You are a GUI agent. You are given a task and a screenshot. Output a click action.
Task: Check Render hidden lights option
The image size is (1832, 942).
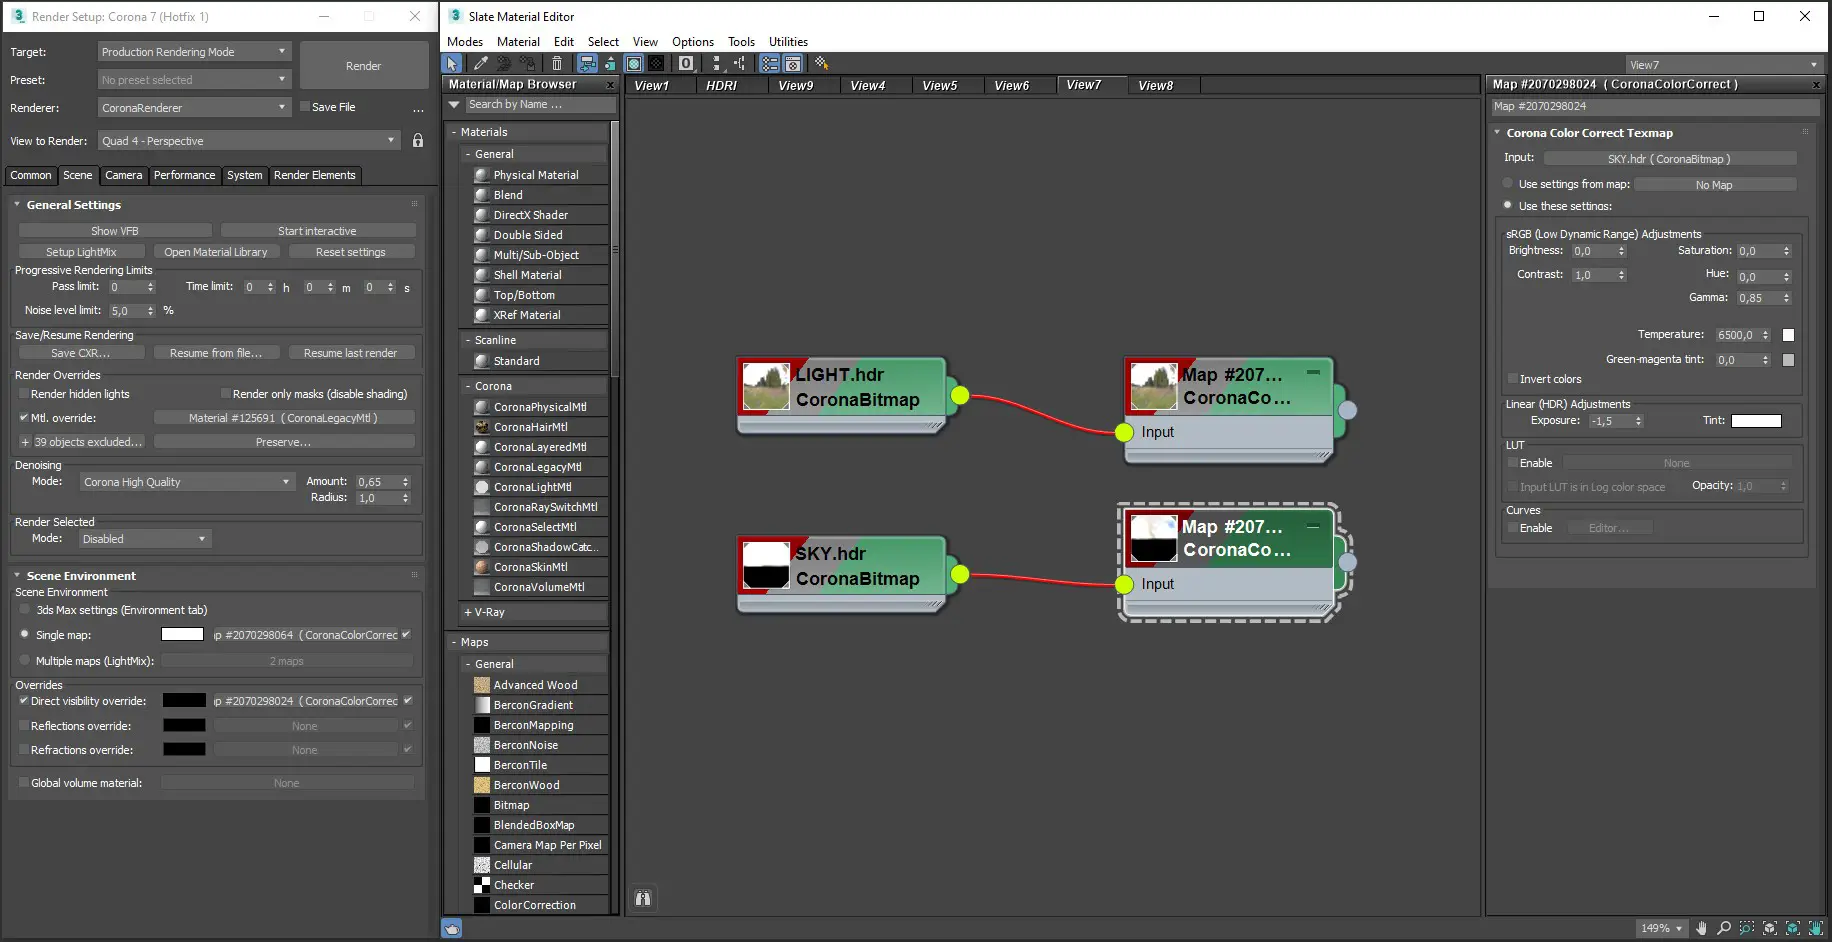point(24,394)
